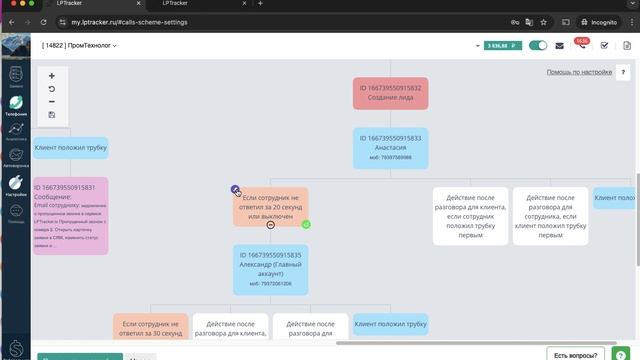640x360 pixels.
Task: Select the orange 'не ответил за 30 секунд' node
Action: point(151,327)
